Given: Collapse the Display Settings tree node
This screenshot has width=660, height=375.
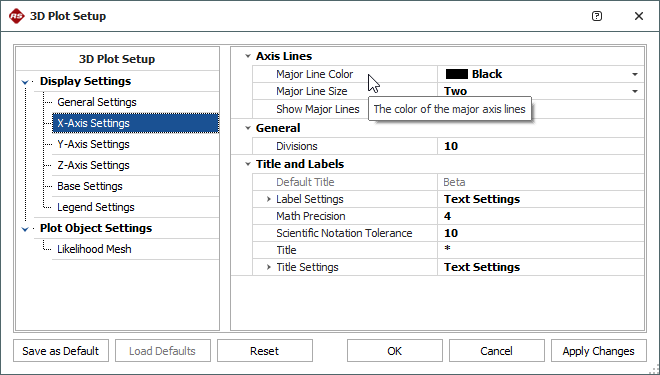Looking at the screenshot, I should [x=25, y=82].
